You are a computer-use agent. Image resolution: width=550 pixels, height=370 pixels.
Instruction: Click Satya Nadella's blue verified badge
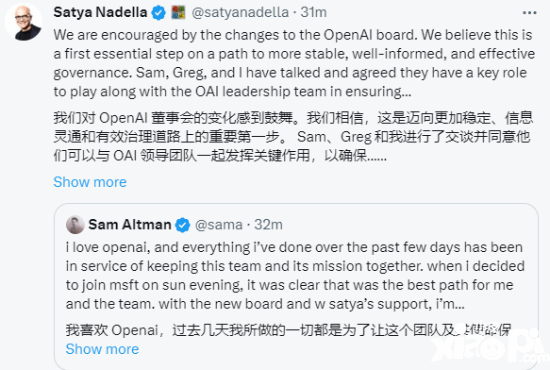158,13
